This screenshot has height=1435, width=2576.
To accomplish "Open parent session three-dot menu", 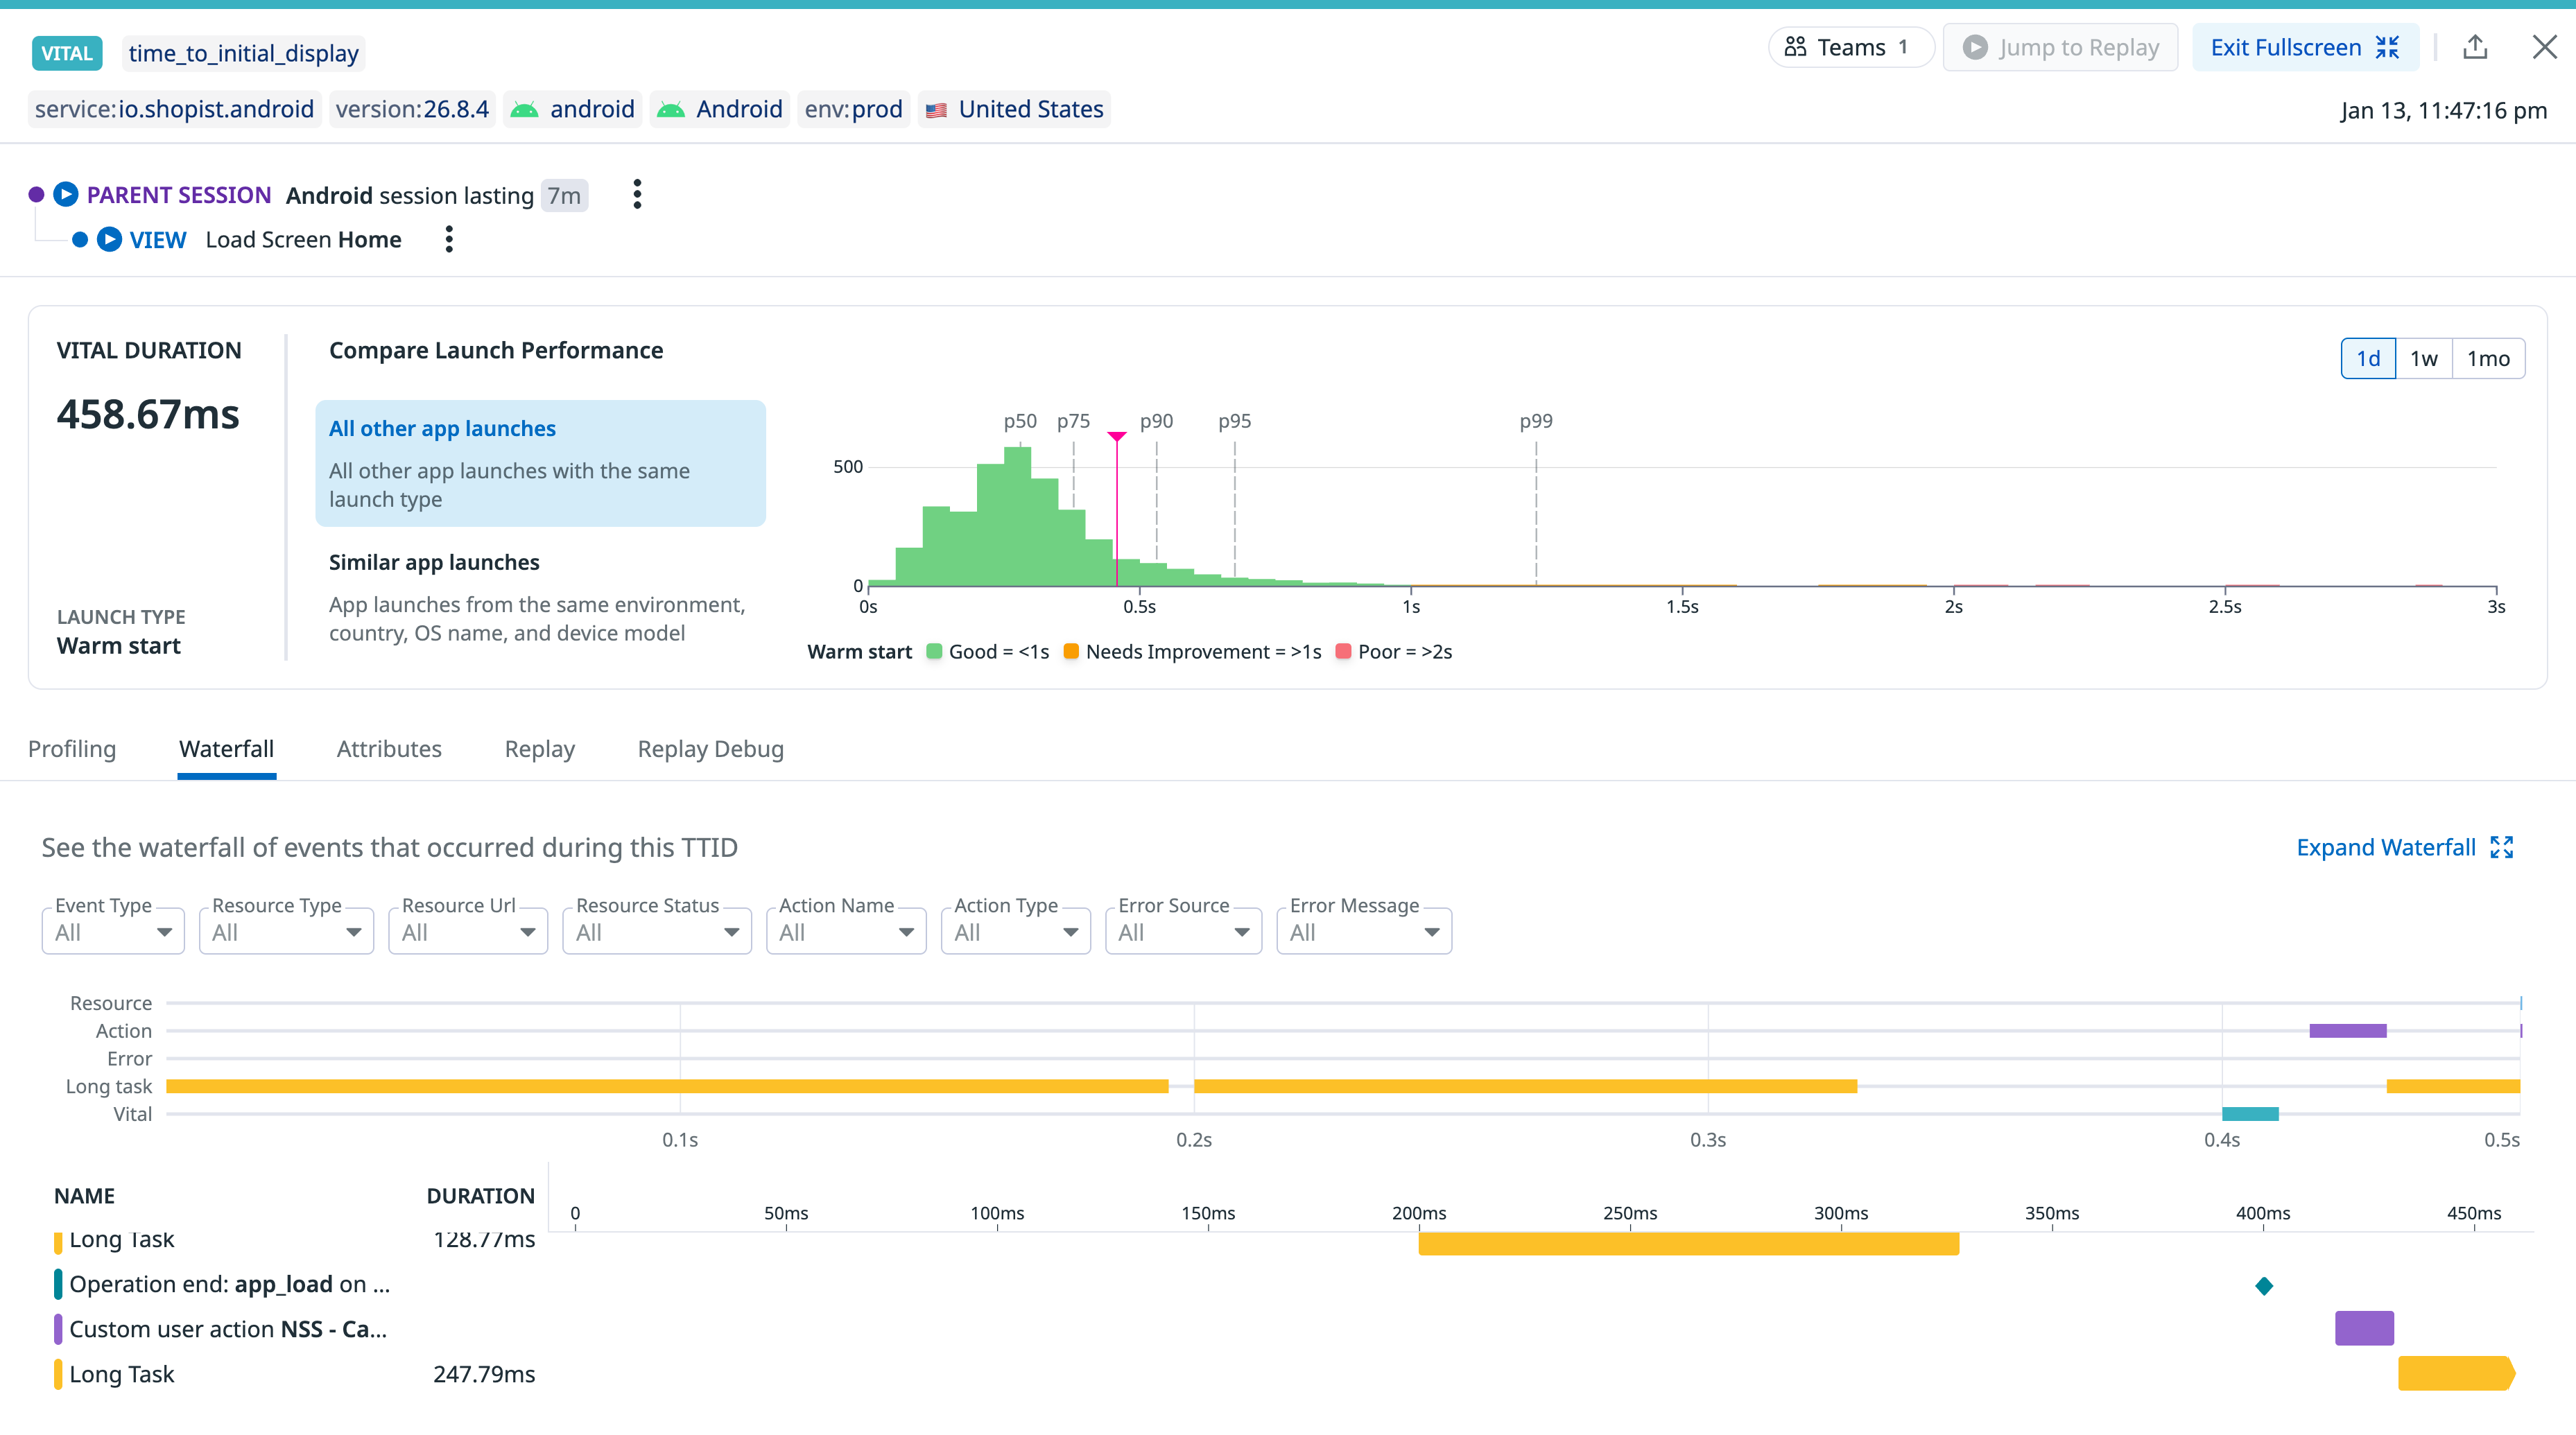I will (637, 194).
